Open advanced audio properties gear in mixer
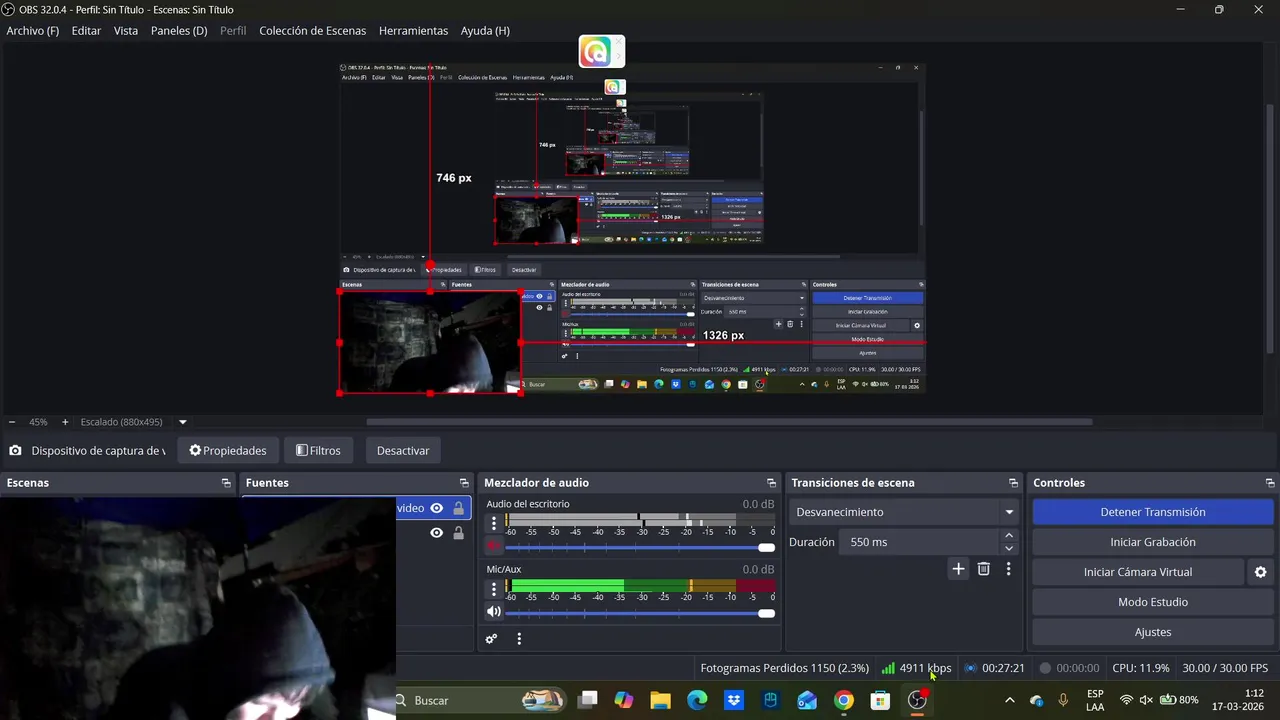The height and width of the screenshot is (720, 1280). tap(491, 639)
